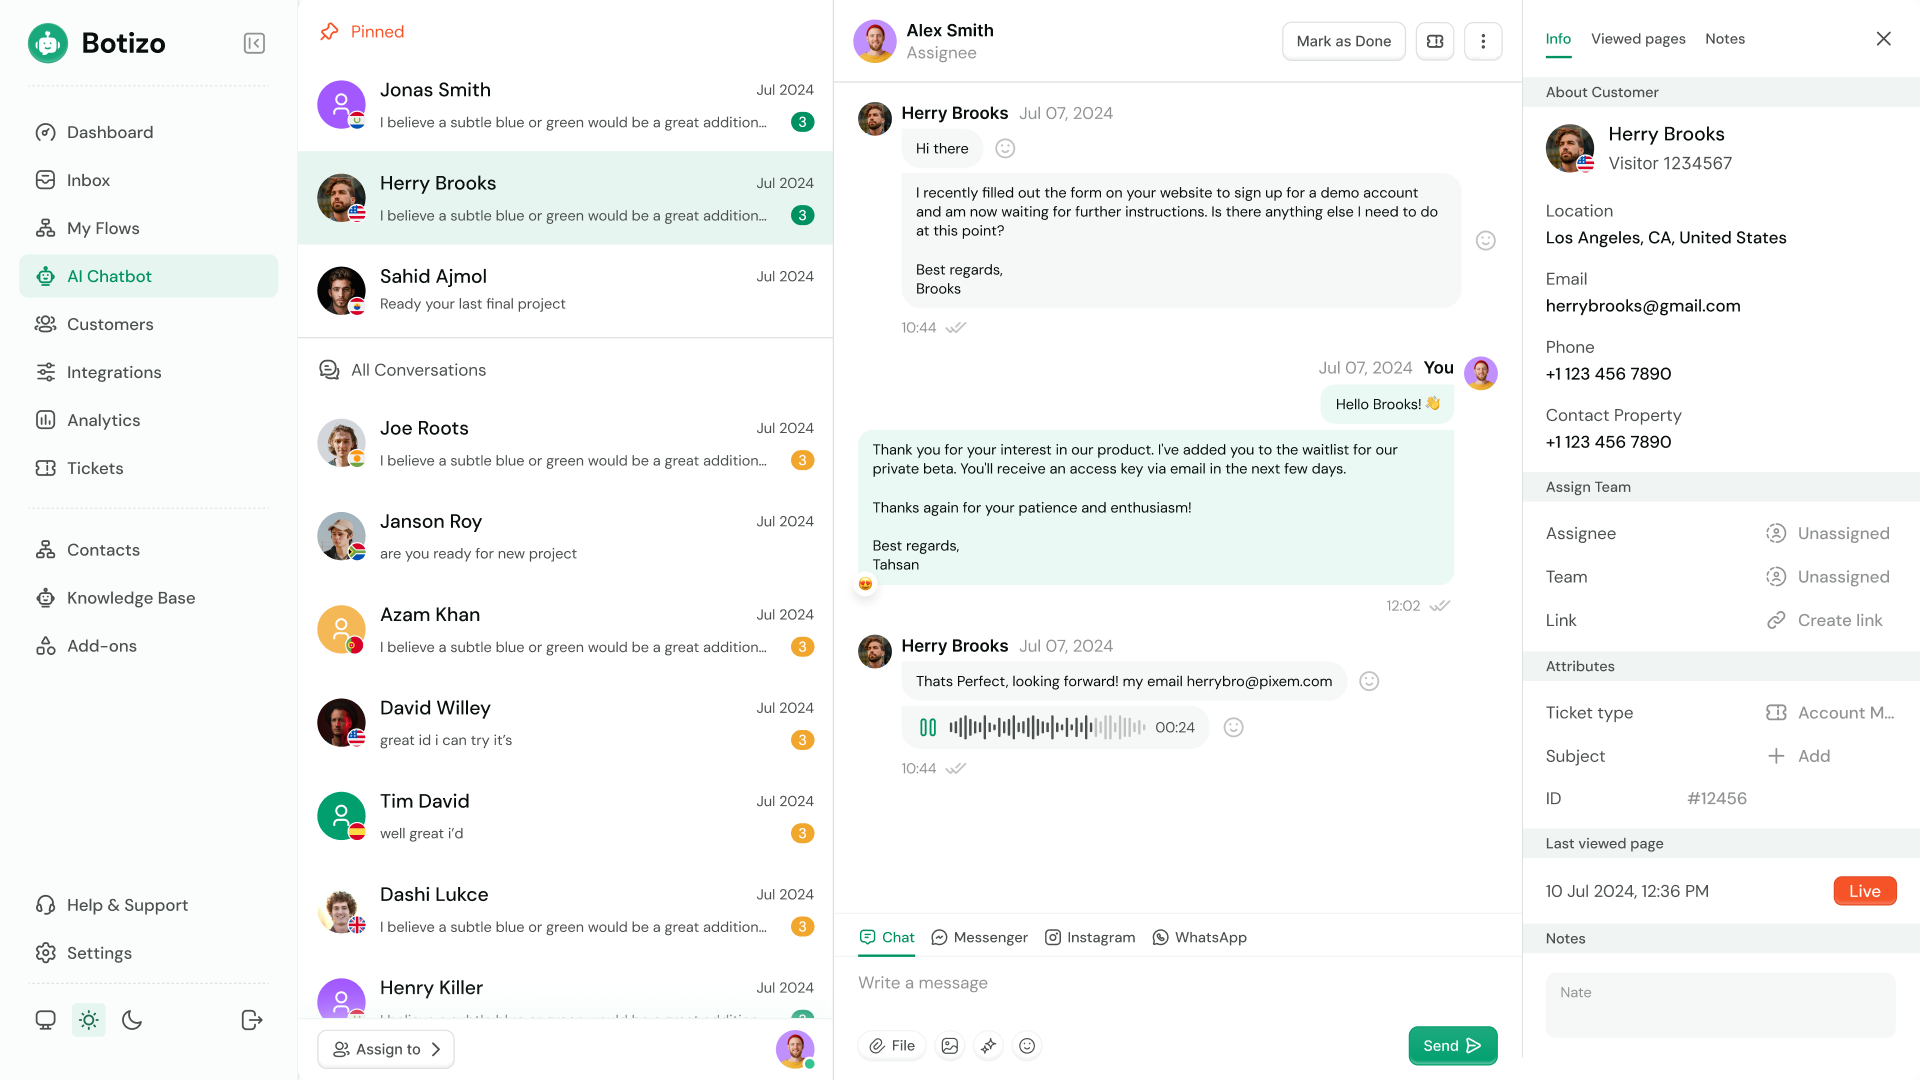
Task: Click the ticket icon next to Mark as Done
Action: [x=1434, y=41]
